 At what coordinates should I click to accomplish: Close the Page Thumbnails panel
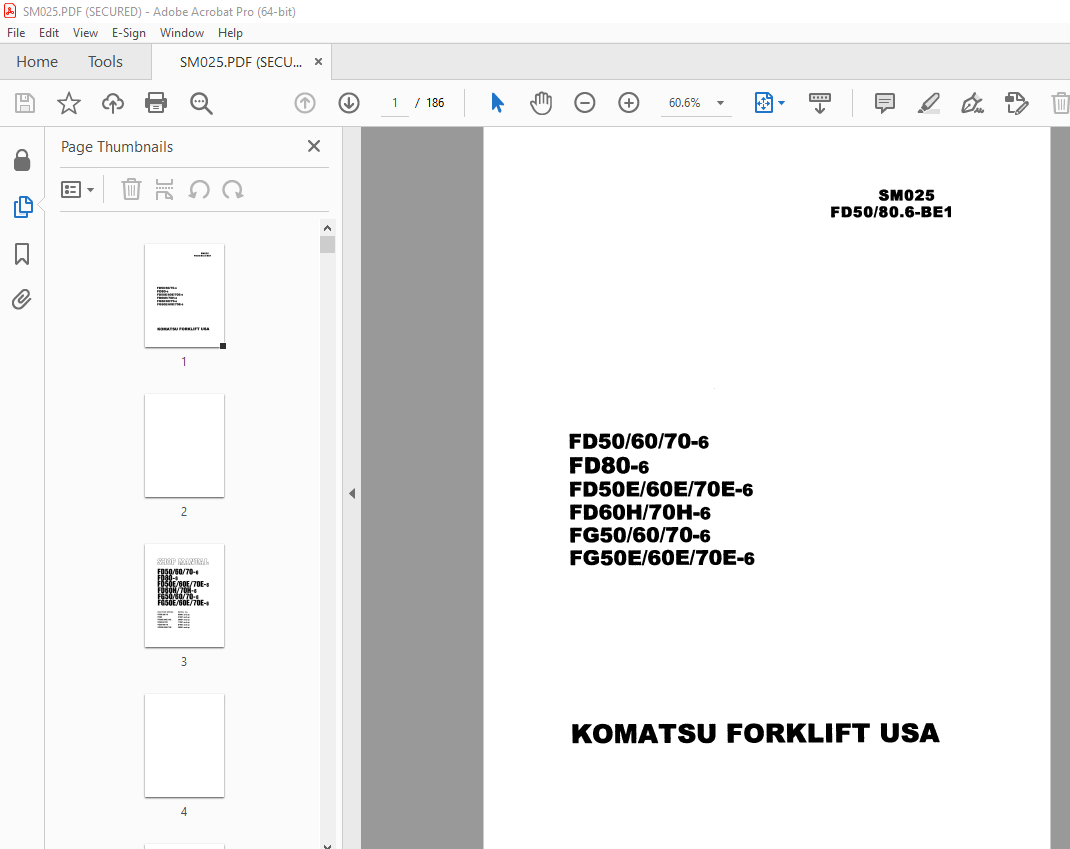click(x=314, y=146)
